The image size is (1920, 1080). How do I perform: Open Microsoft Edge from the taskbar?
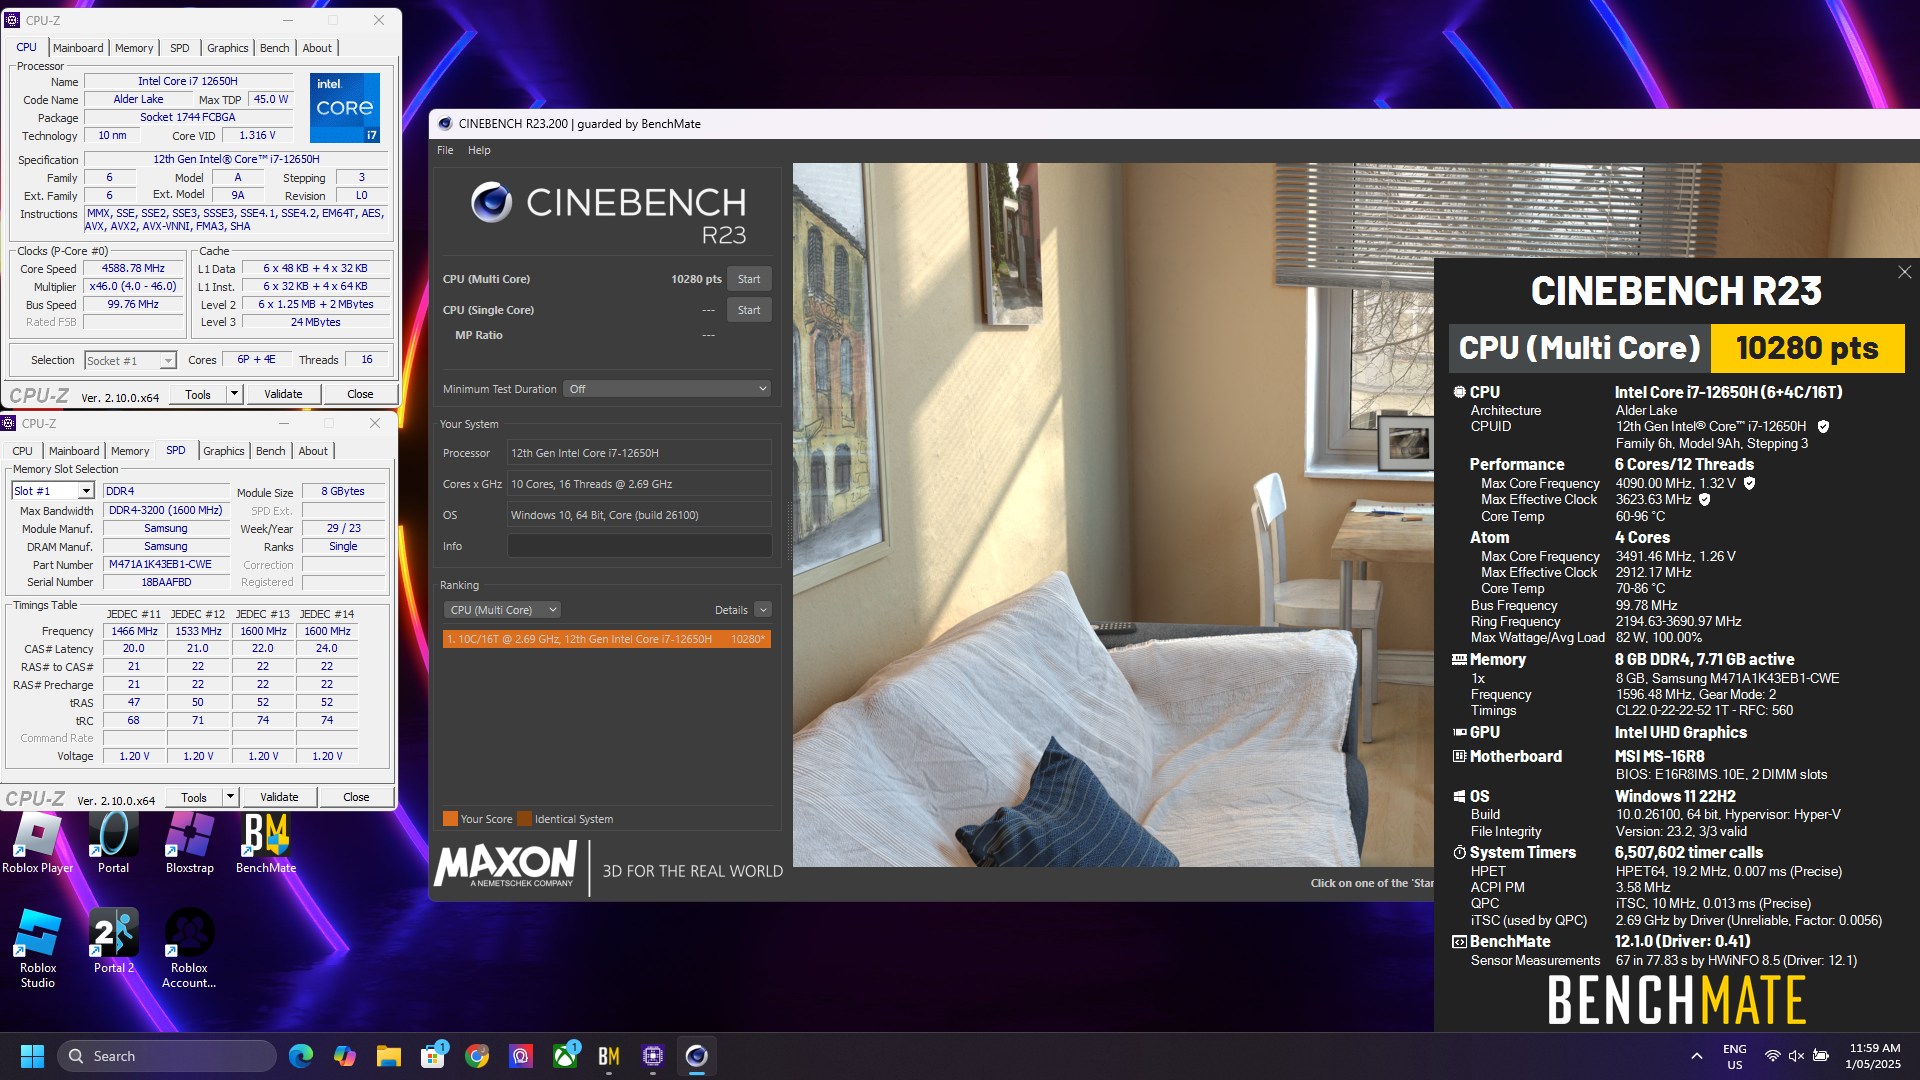coord(300,1056)
